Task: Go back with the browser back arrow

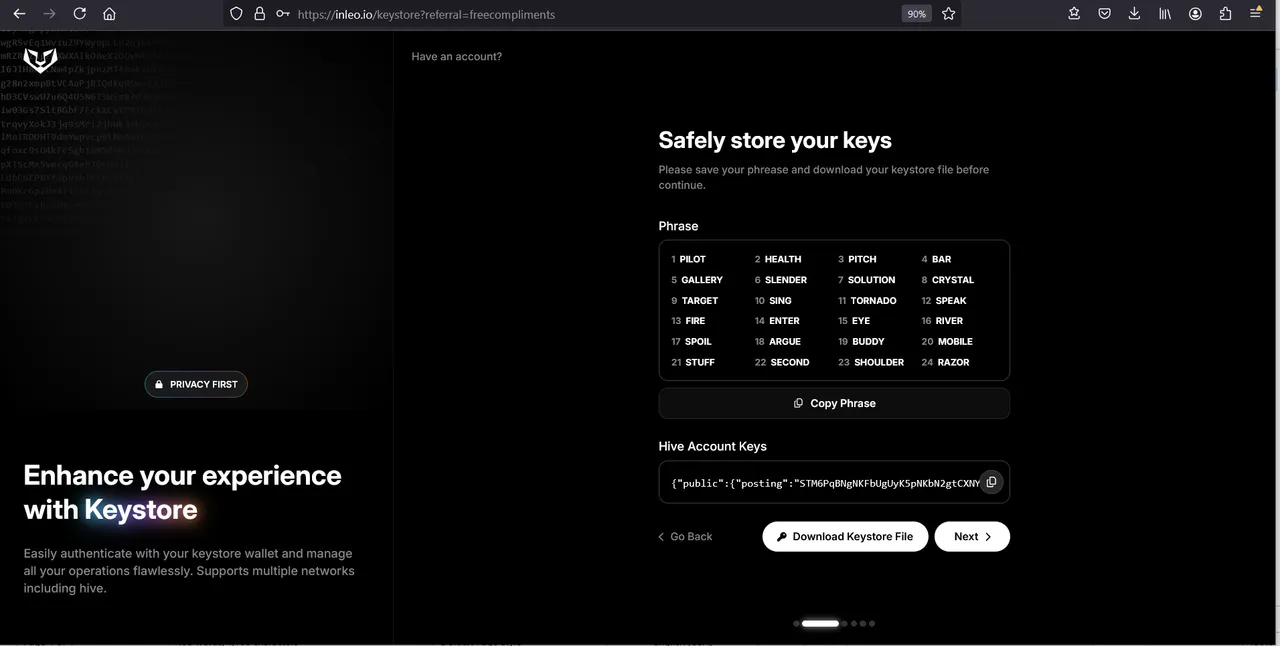Action: pyautogui.click(x=19, y=14)
